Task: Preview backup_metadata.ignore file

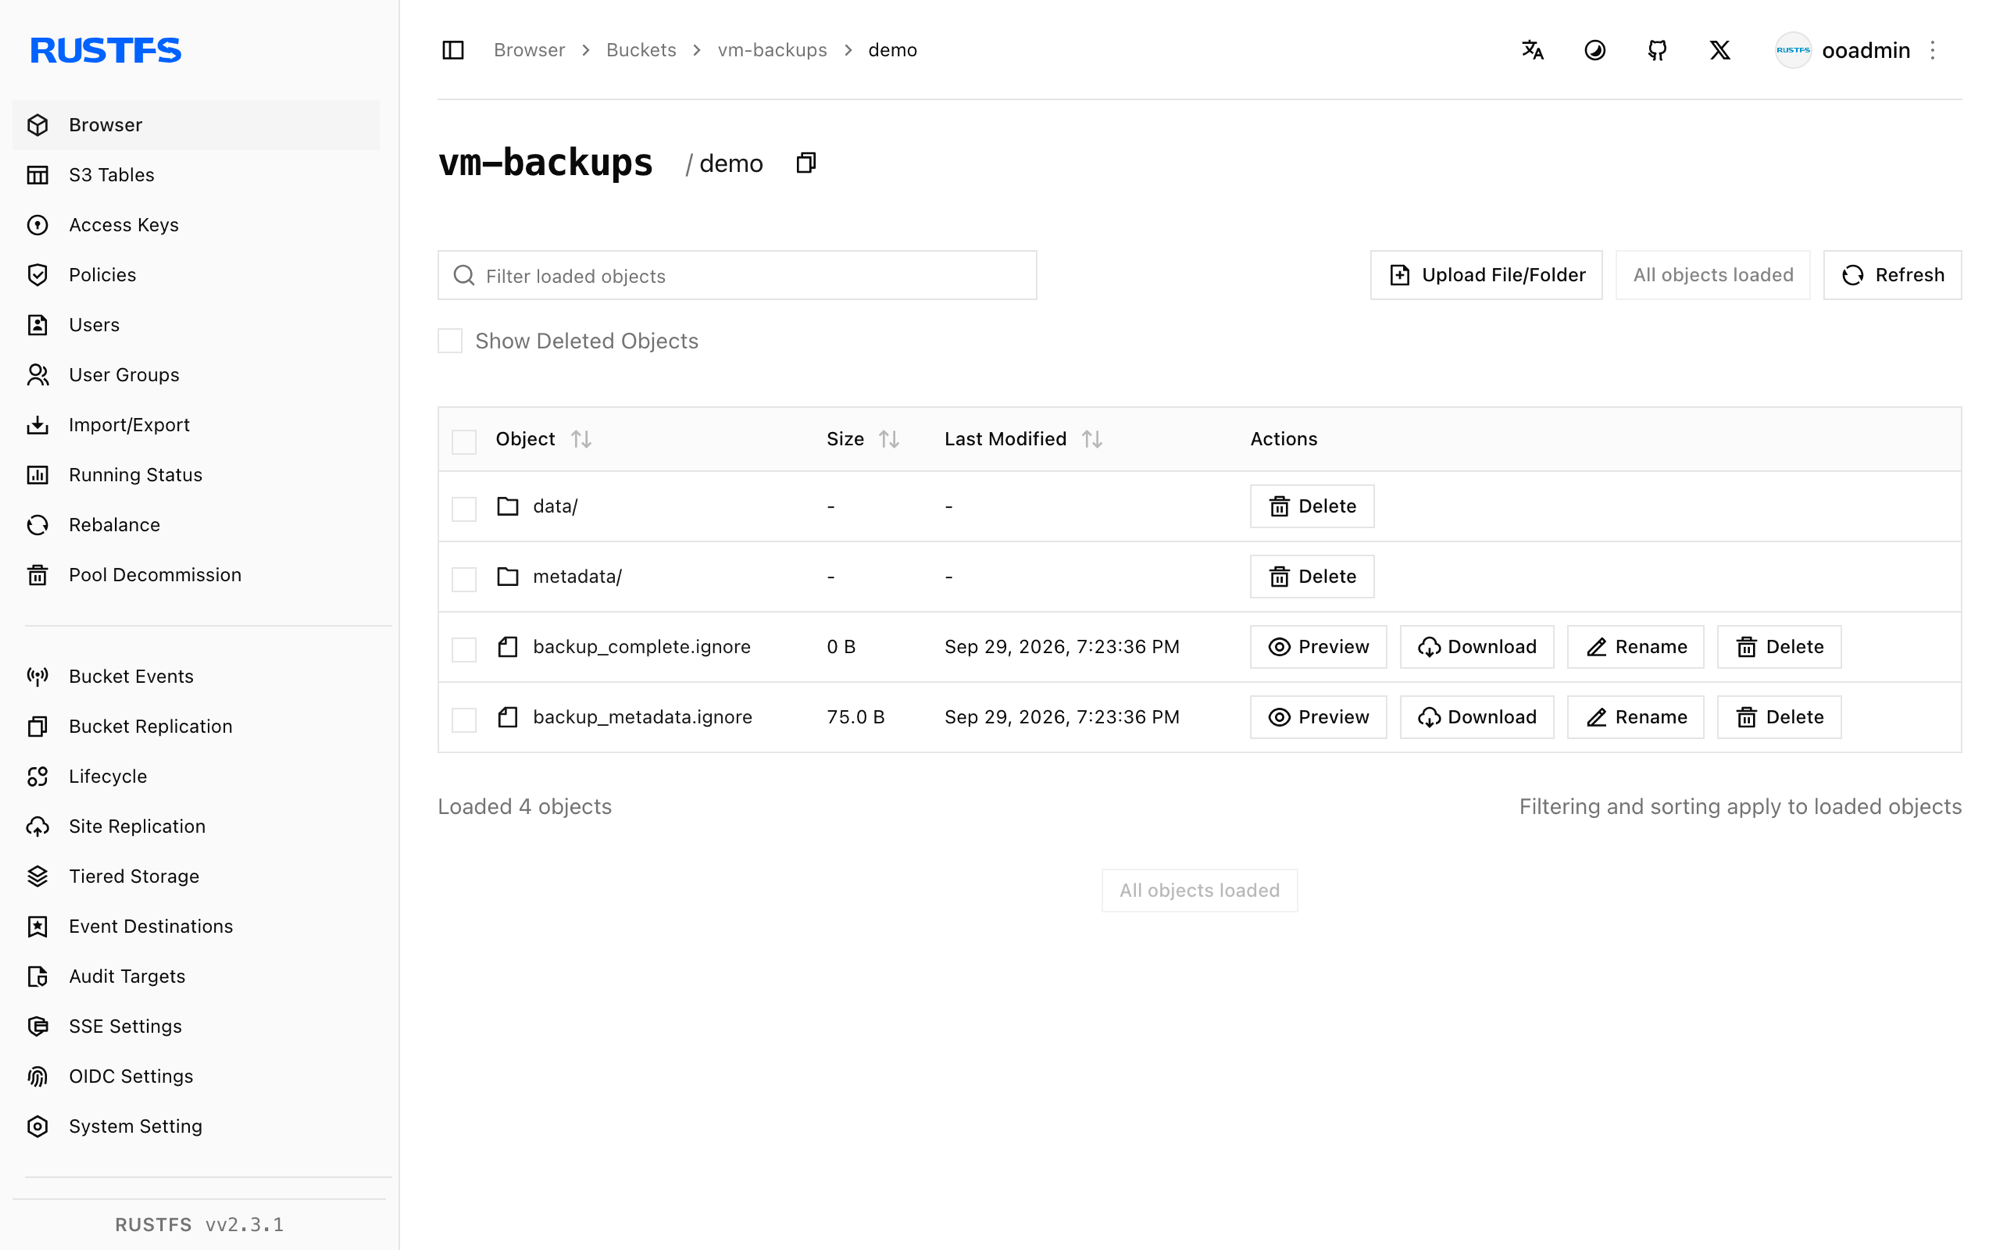Action: tap(1318, 717)
